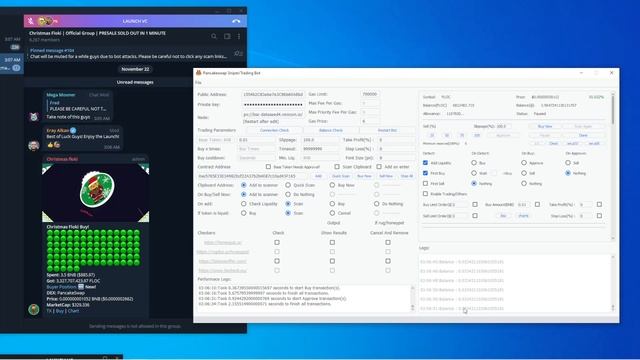Select Sell under On Approve
The image size is (640, 360).
568,162
